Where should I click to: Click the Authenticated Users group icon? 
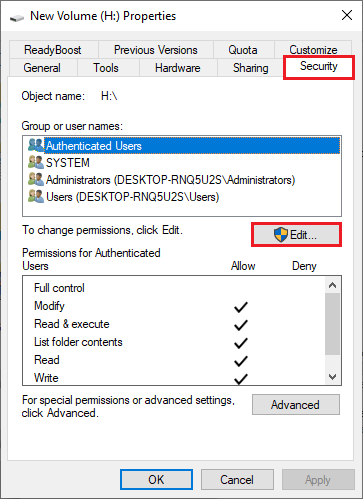tap(36, 145)
